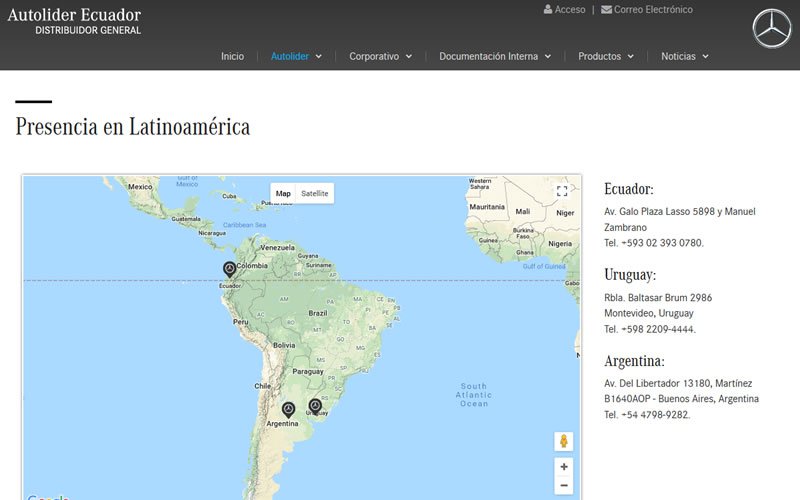800x500 pixels.
Task: Open the Productos menu
Action: click(x=605, y=57)
